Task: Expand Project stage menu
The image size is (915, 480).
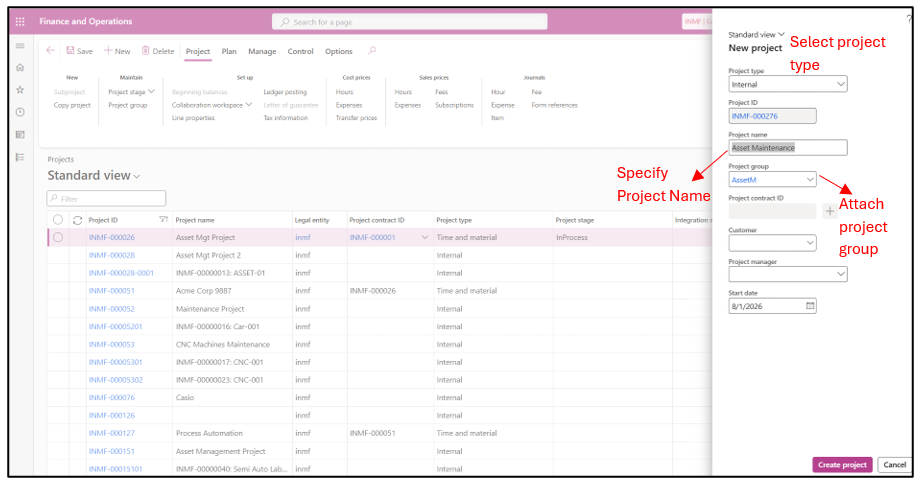Action: (x=132, y=92)
